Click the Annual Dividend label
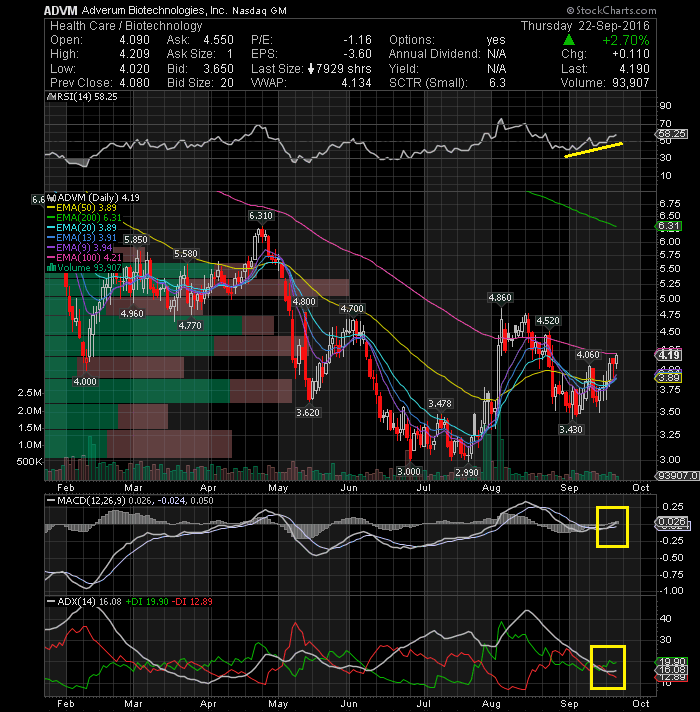This screenshot has height=712, width=700. pos(434,54)
